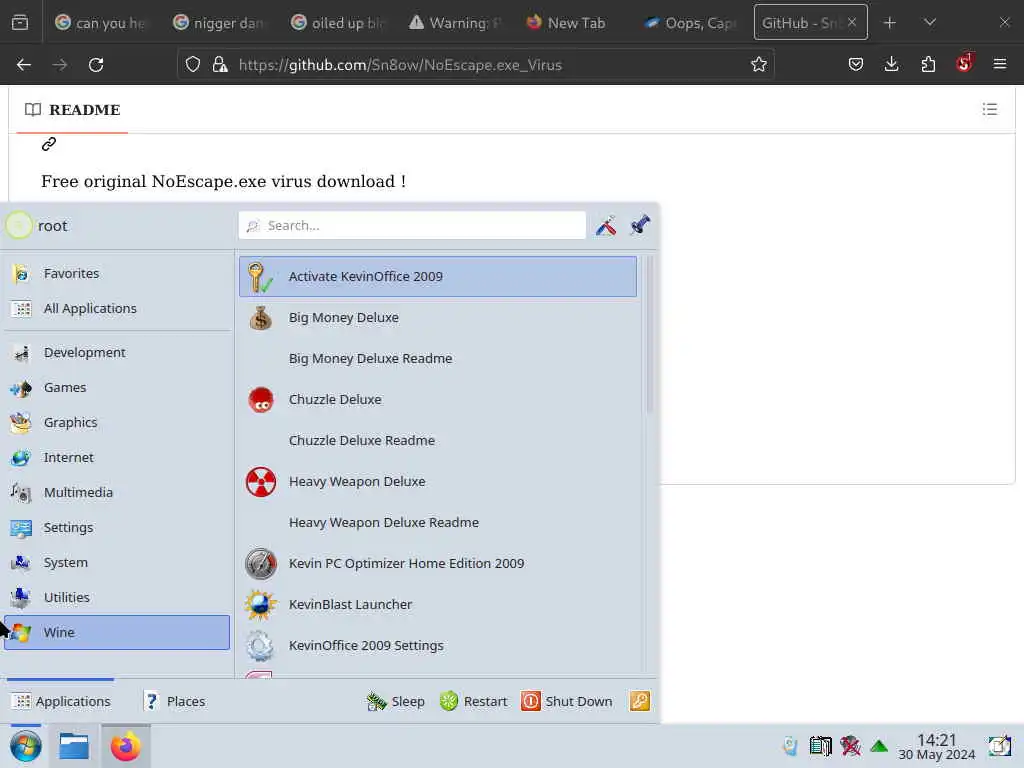Viewport: 1024px width, 768px height.
Task: Open the Graphics category
Action: 117,423
